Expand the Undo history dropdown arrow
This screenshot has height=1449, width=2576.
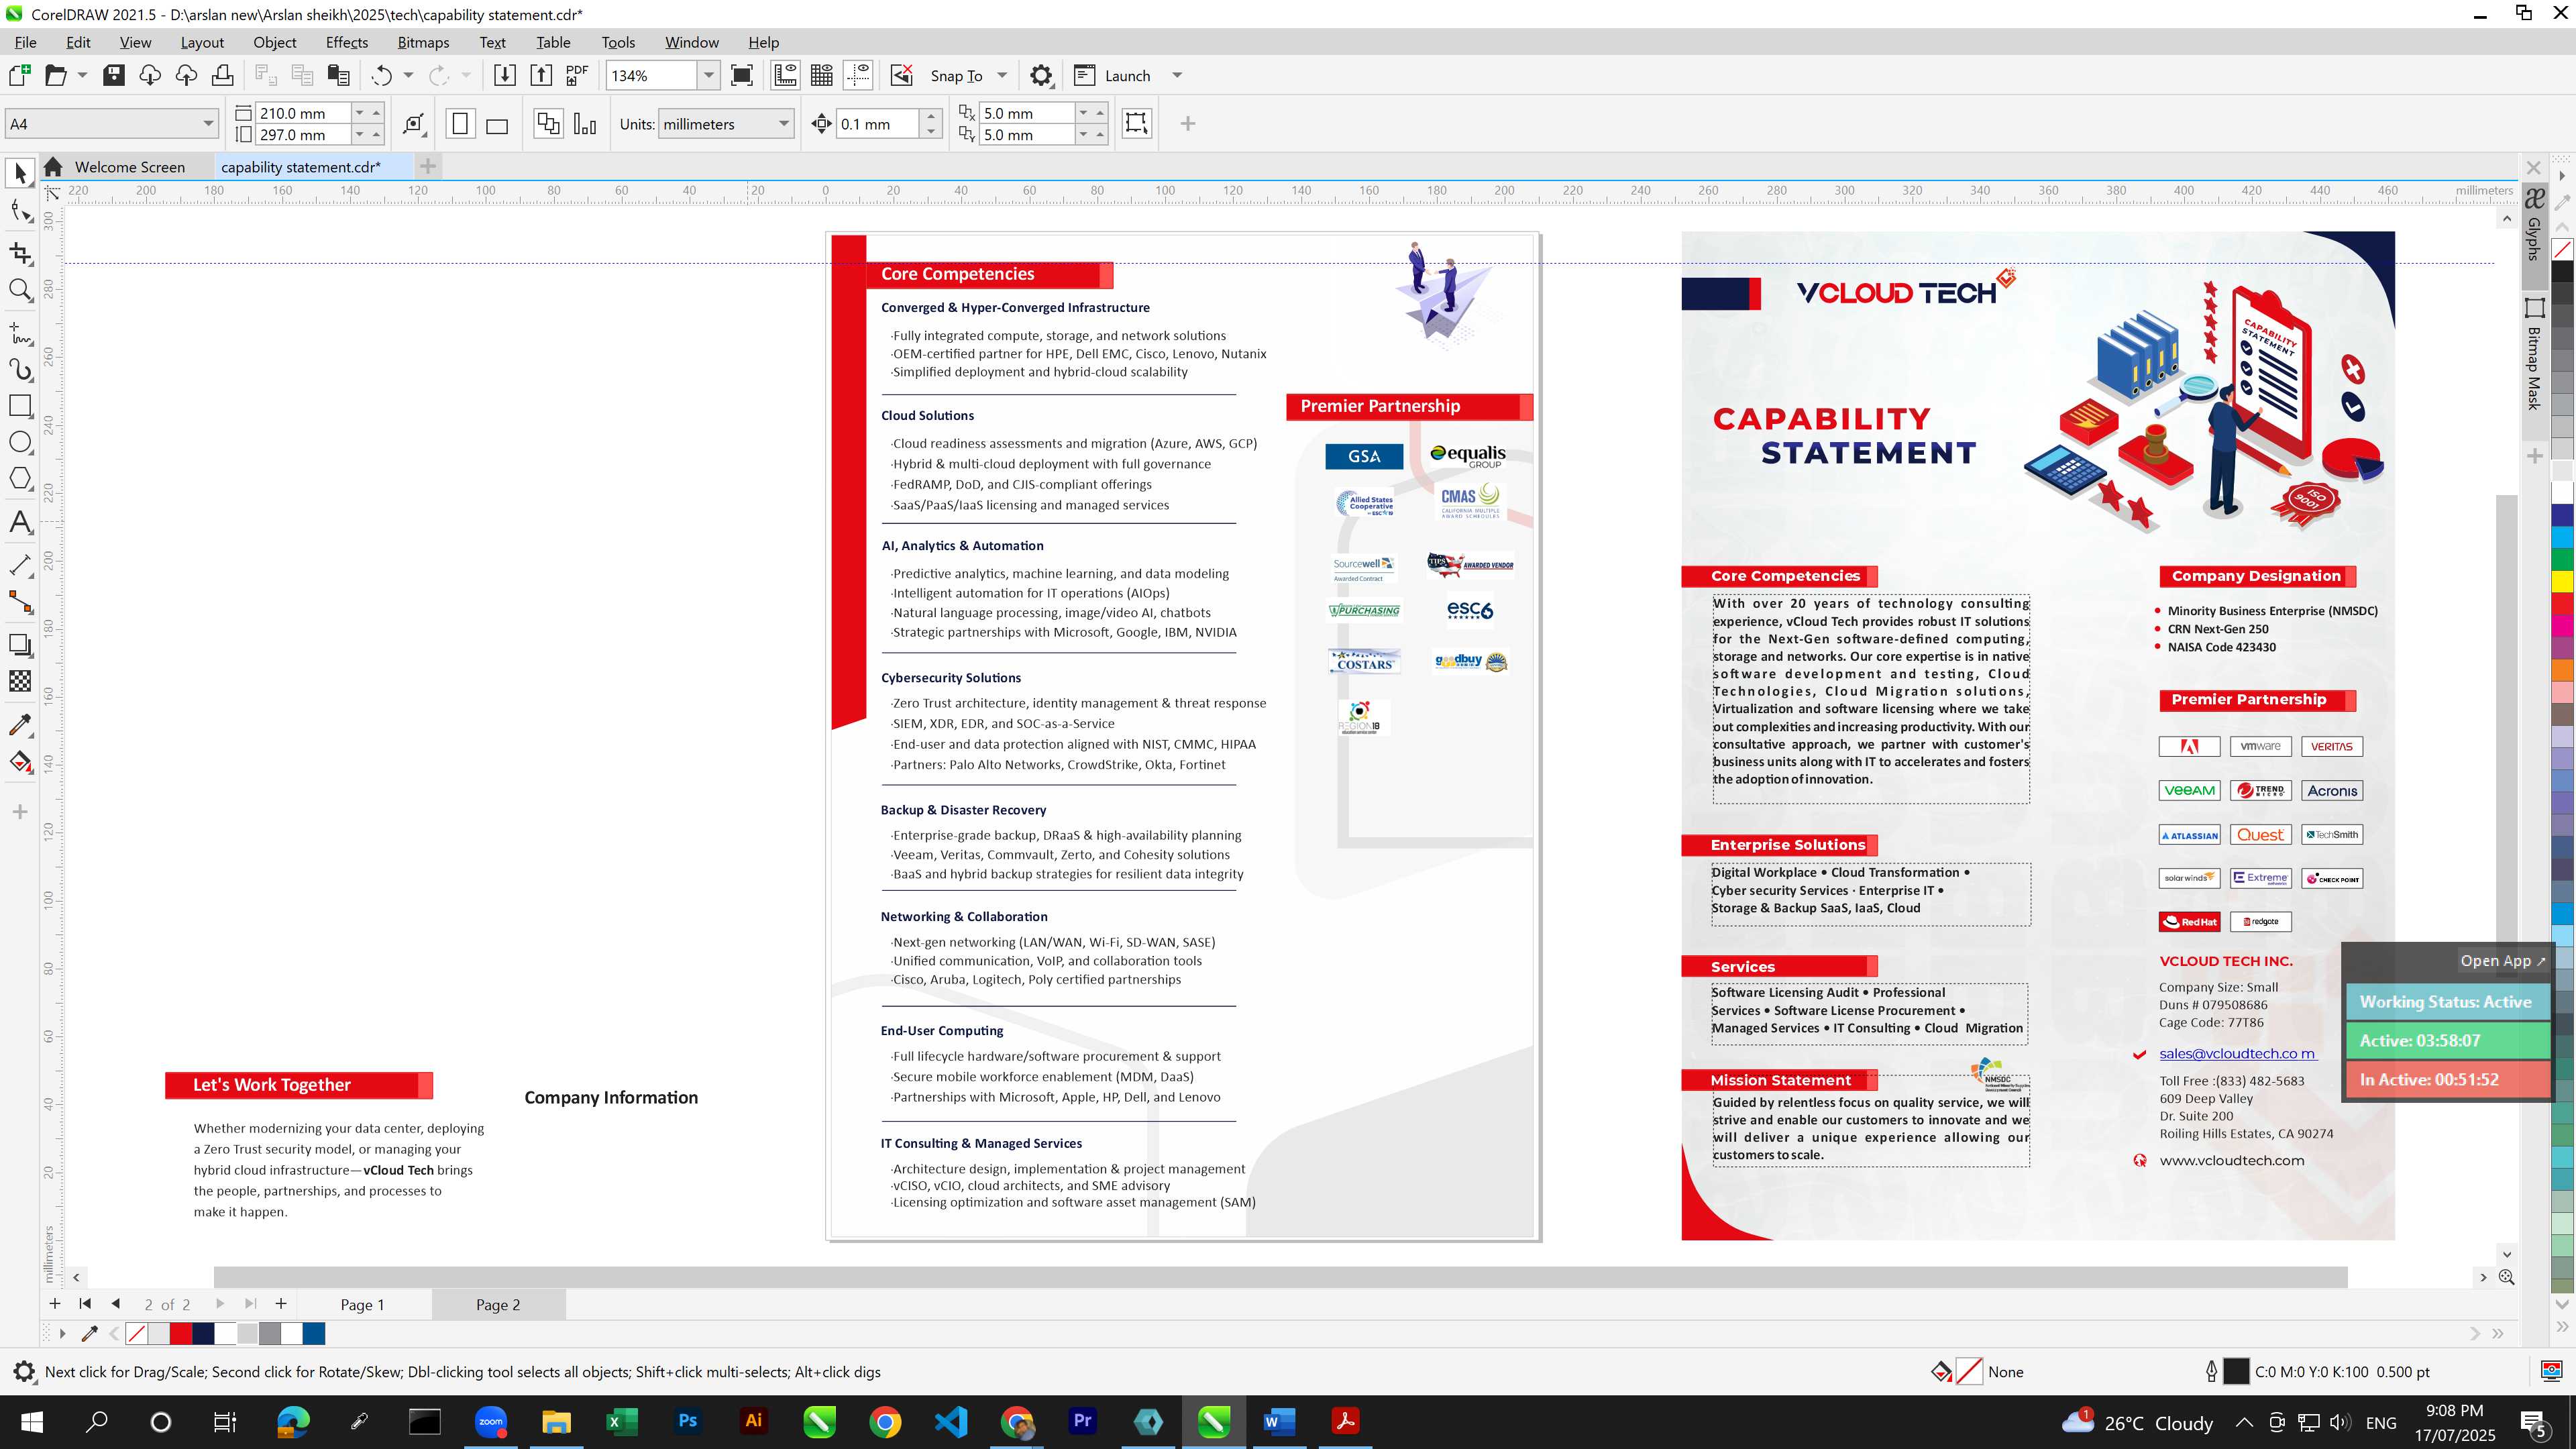coord(408,76)
